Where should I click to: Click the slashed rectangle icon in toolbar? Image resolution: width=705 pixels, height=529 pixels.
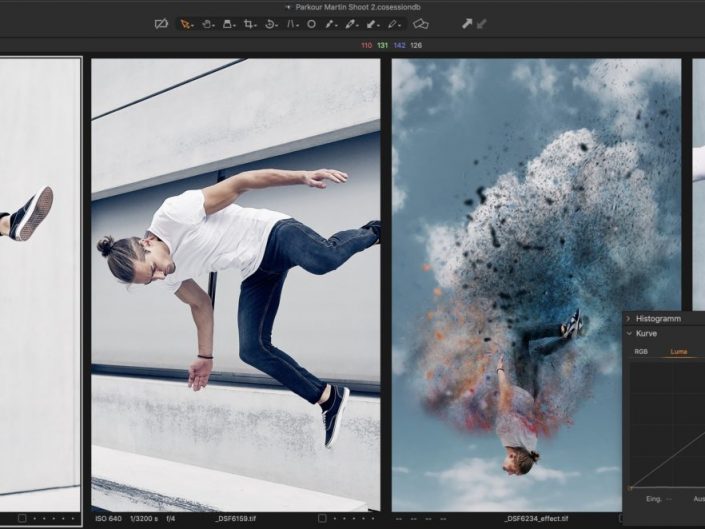161,24
